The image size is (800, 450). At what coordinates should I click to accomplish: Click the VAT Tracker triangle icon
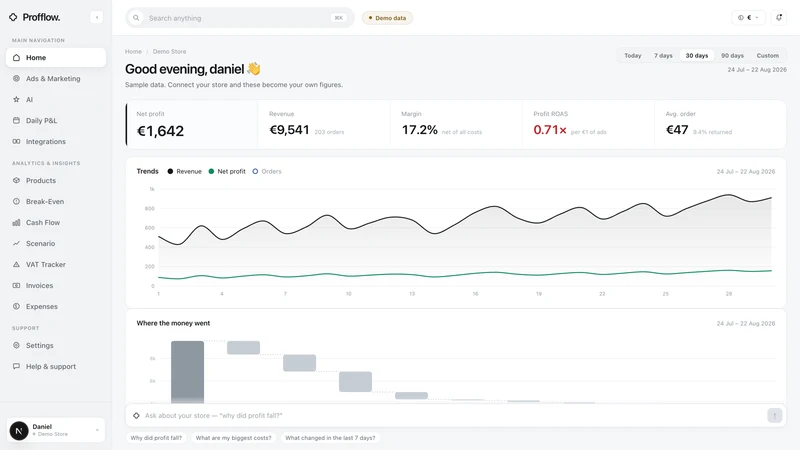(x=16, y=264)
